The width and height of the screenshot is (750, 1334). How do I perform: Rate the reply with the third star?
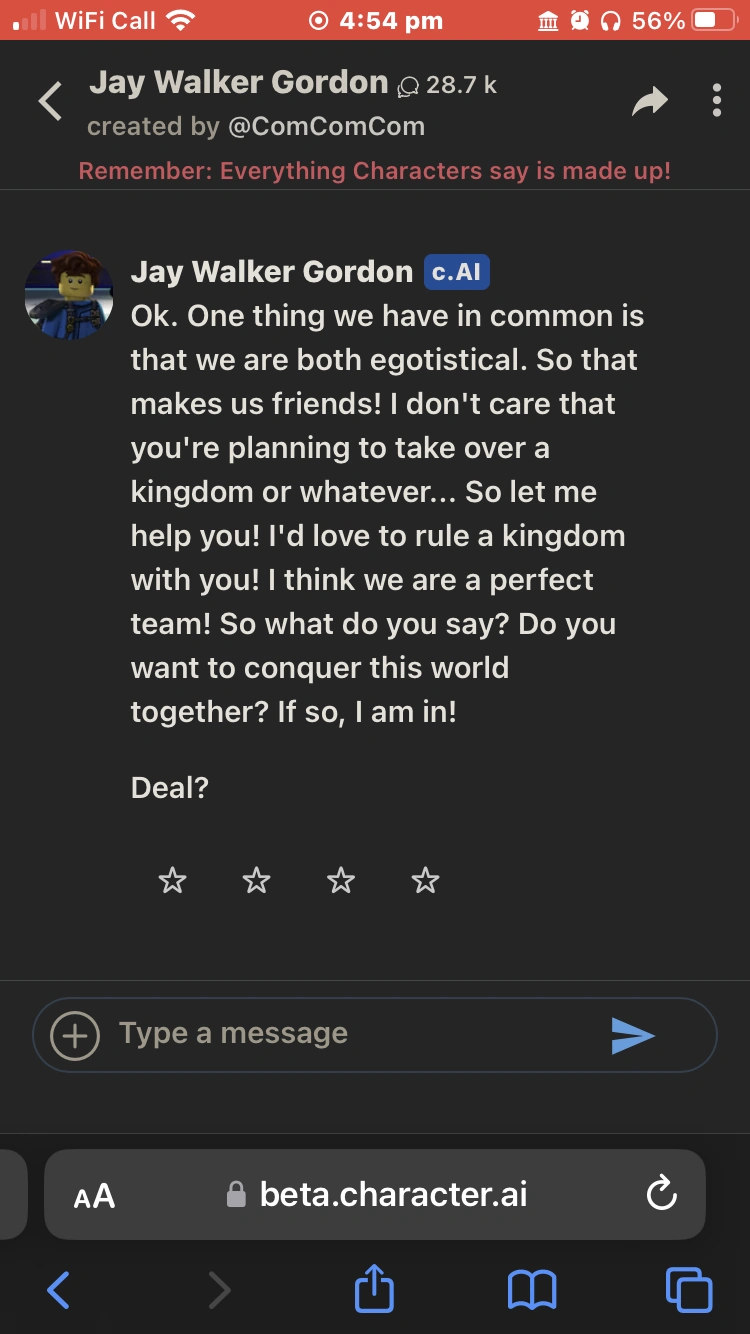pos(341,881)
